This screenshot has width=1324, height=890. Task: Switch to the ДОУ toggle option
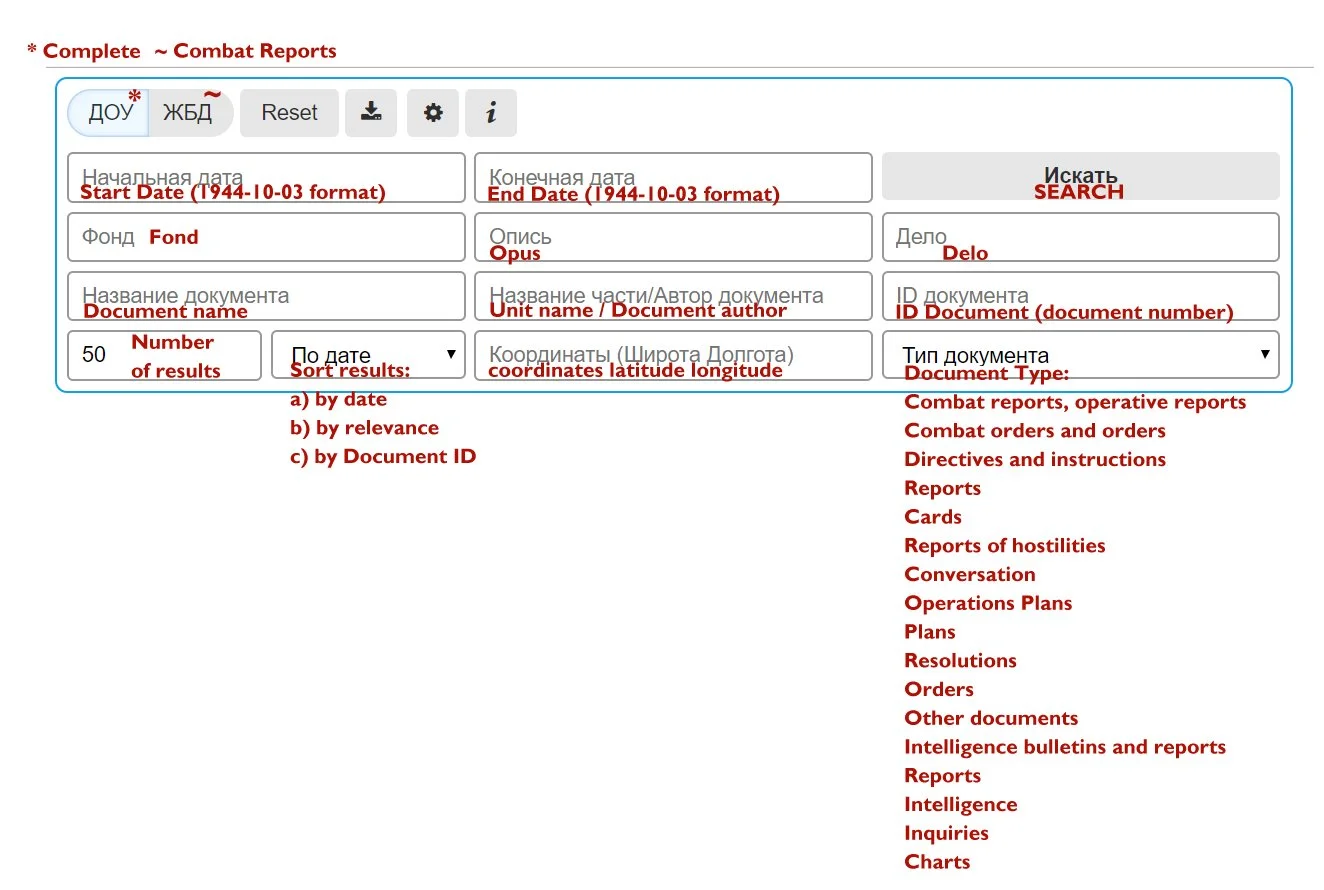tap(108, 113)
